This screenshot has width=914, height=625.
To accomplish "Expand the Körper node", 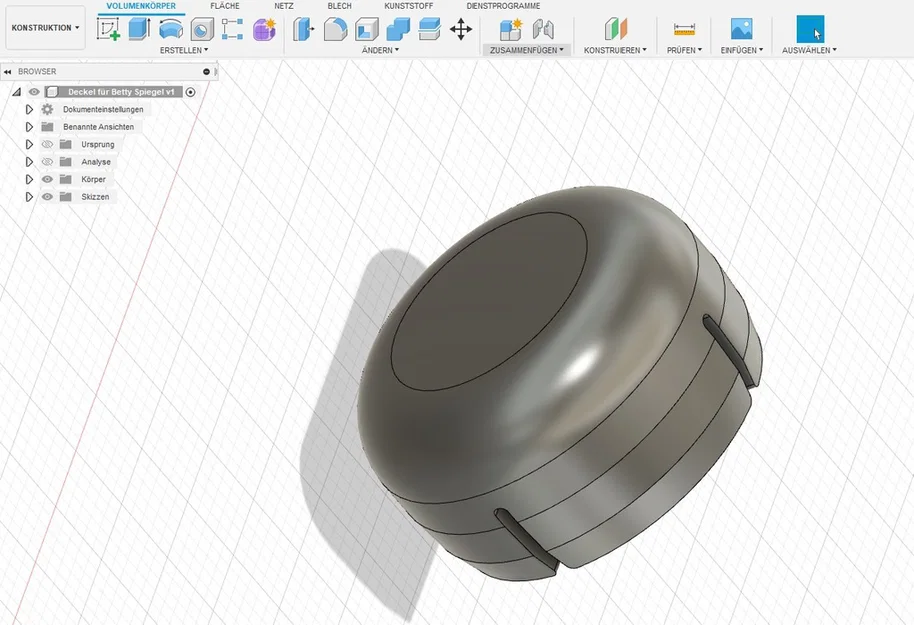I will [29, 179].
